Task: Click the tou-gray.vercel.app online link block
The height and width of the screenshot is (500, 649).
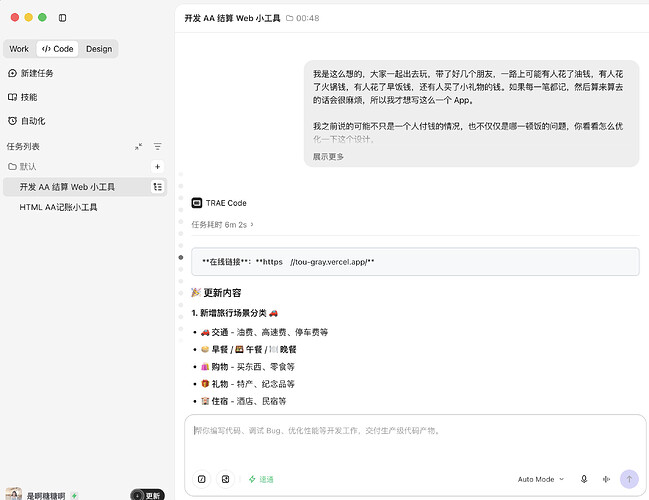Action: click(415, 262)
